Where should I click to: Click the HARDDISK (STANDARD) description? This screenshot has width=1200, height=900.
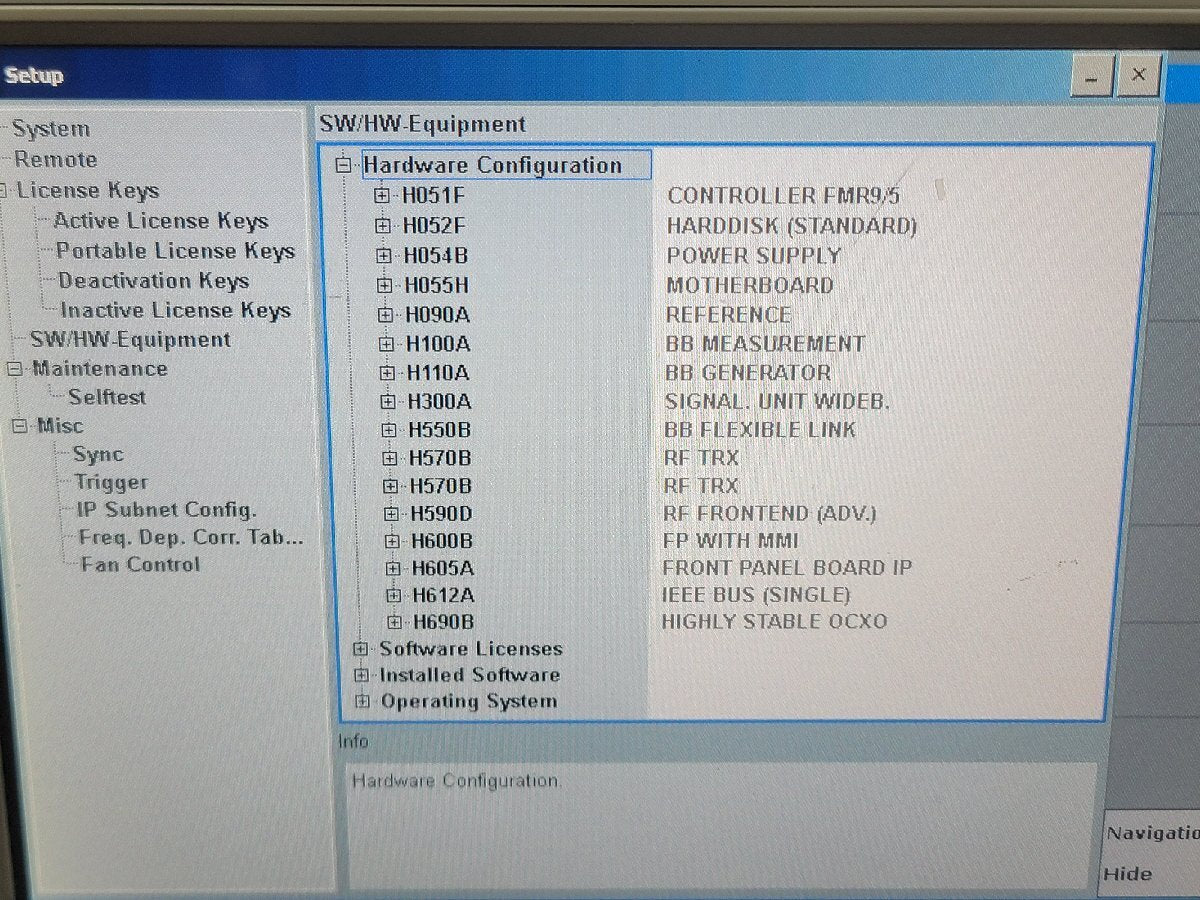coord(792,226)
